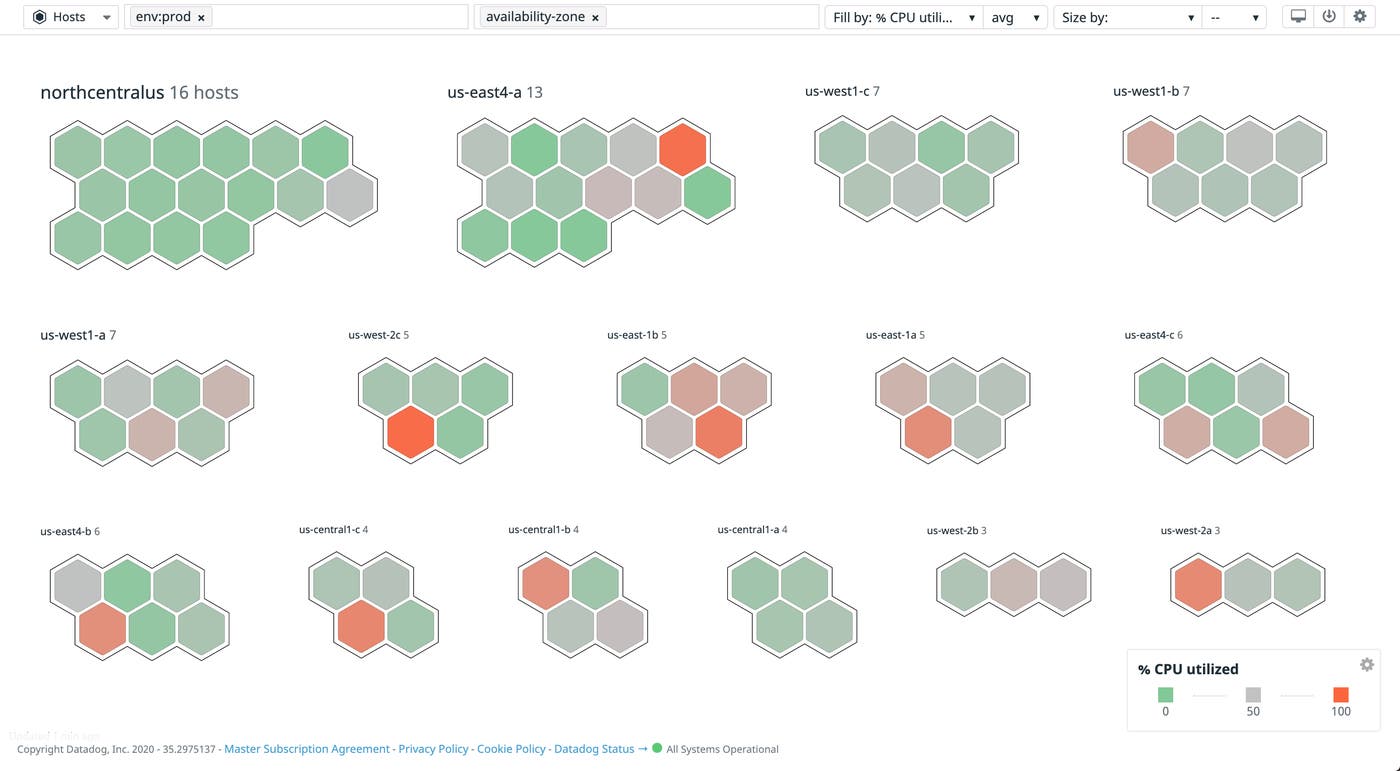This screenshot has width=1400, height=771.
Task: Open the Size by dropdown
Action: [1190, 17]
